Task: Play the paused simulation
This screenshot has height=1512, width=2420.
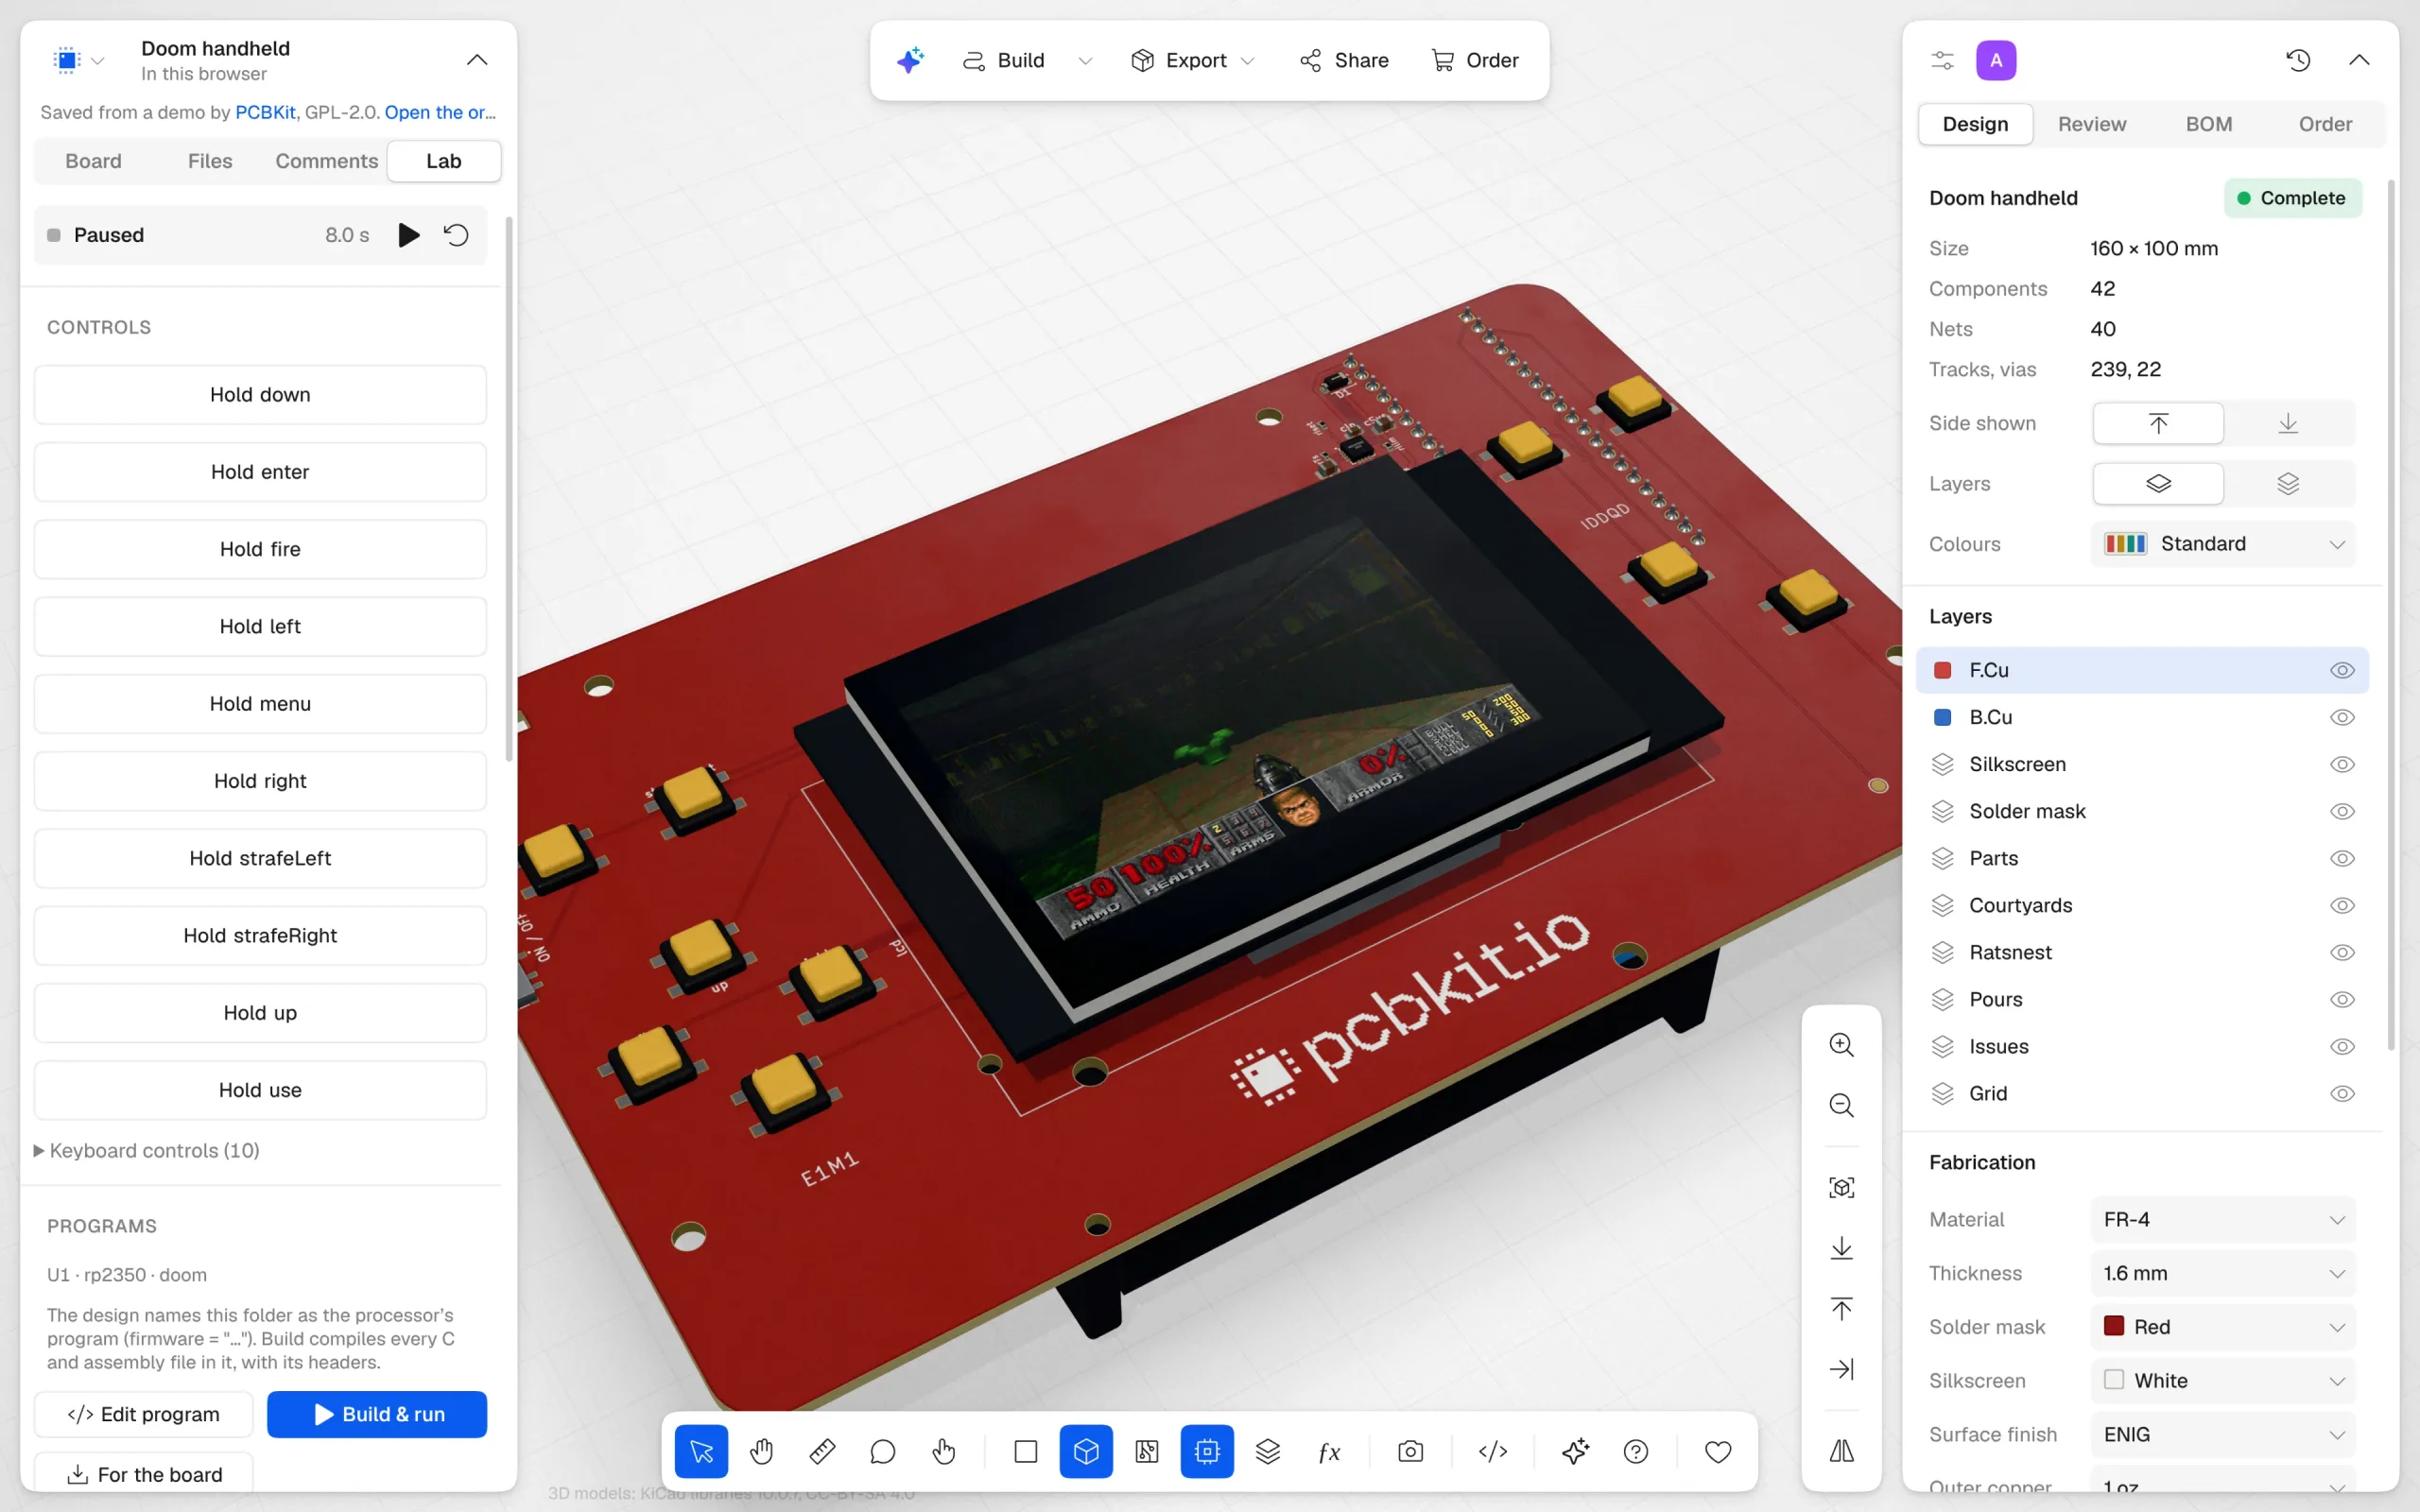Action: pyautogui.click(x=408, y=235)
